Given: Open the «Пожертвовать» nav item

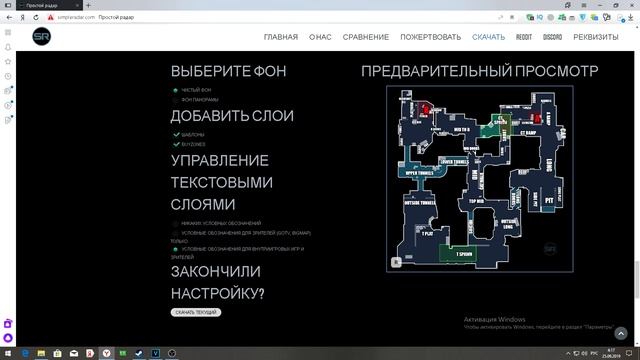Looking at the screenshot, I should (431, 37).
